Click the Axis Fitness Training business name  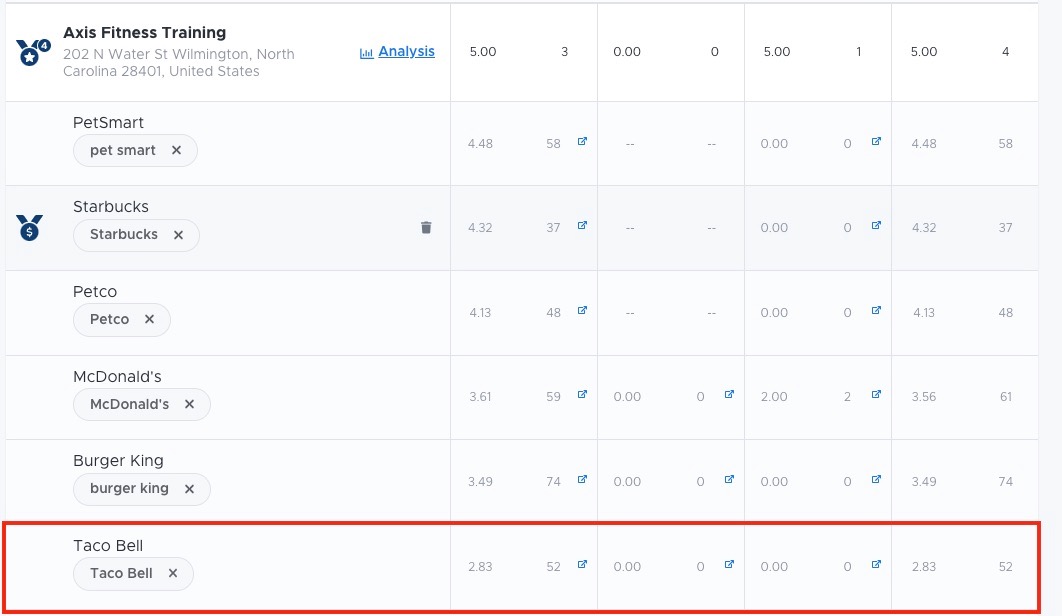tap(144, 33)
